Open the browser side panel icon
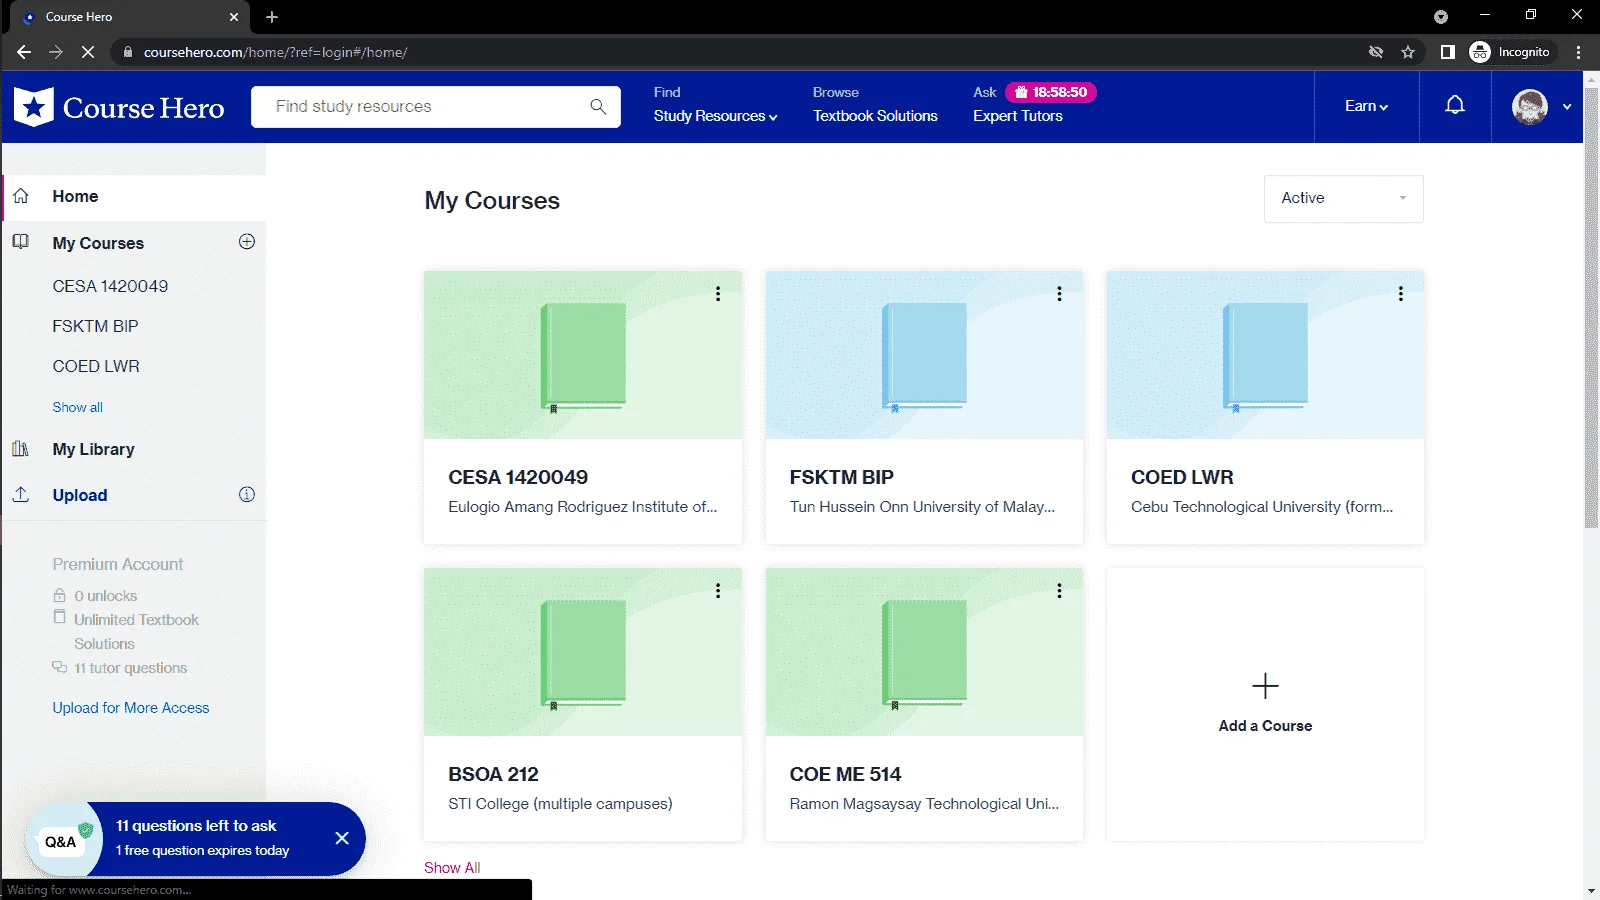This screenshot has width=1600, height=900. (x=1447, y=52)
